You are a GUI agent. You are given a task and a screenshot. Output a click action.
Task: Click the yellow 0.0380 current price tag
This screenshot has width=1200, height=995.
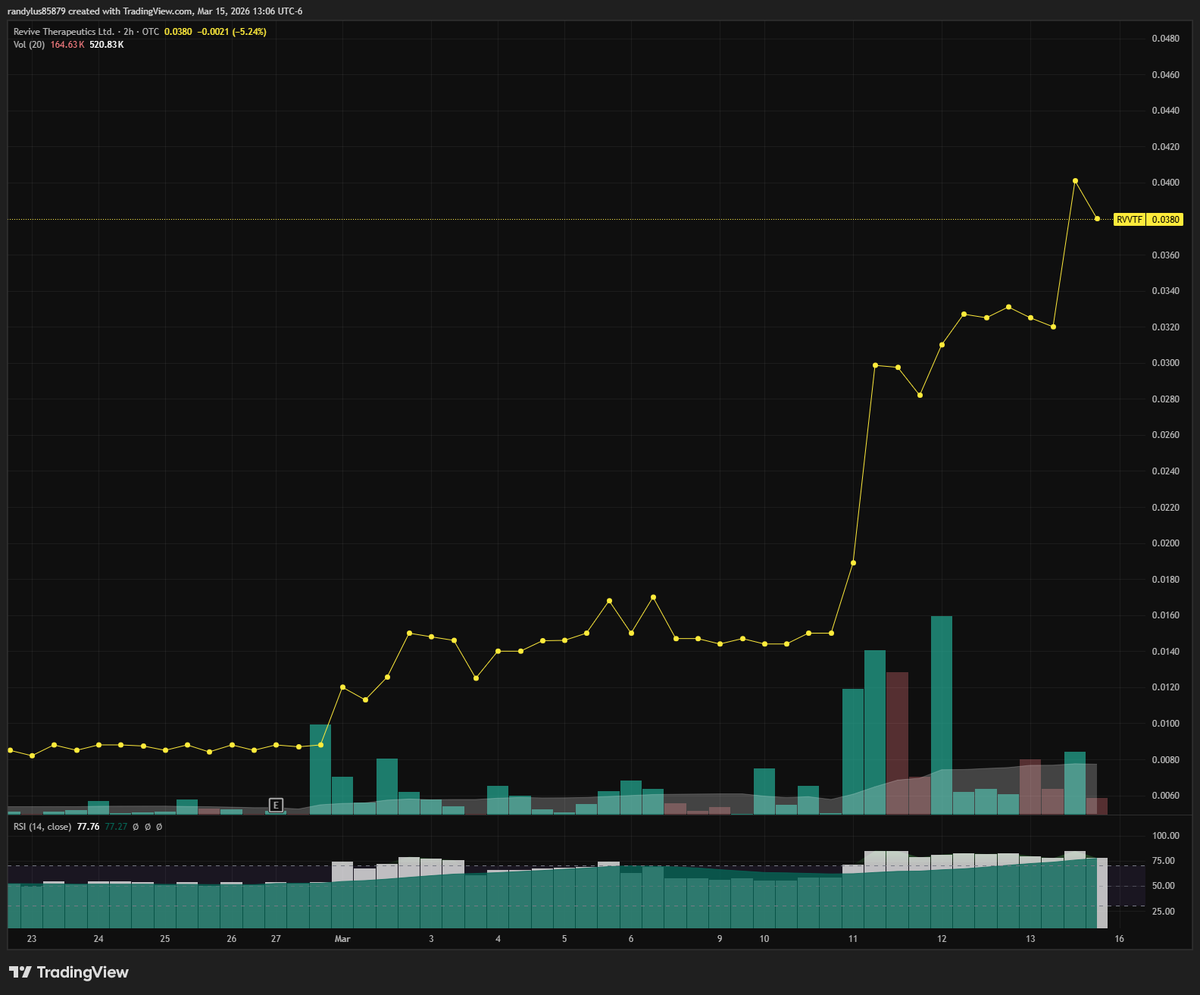[1165, 219]
